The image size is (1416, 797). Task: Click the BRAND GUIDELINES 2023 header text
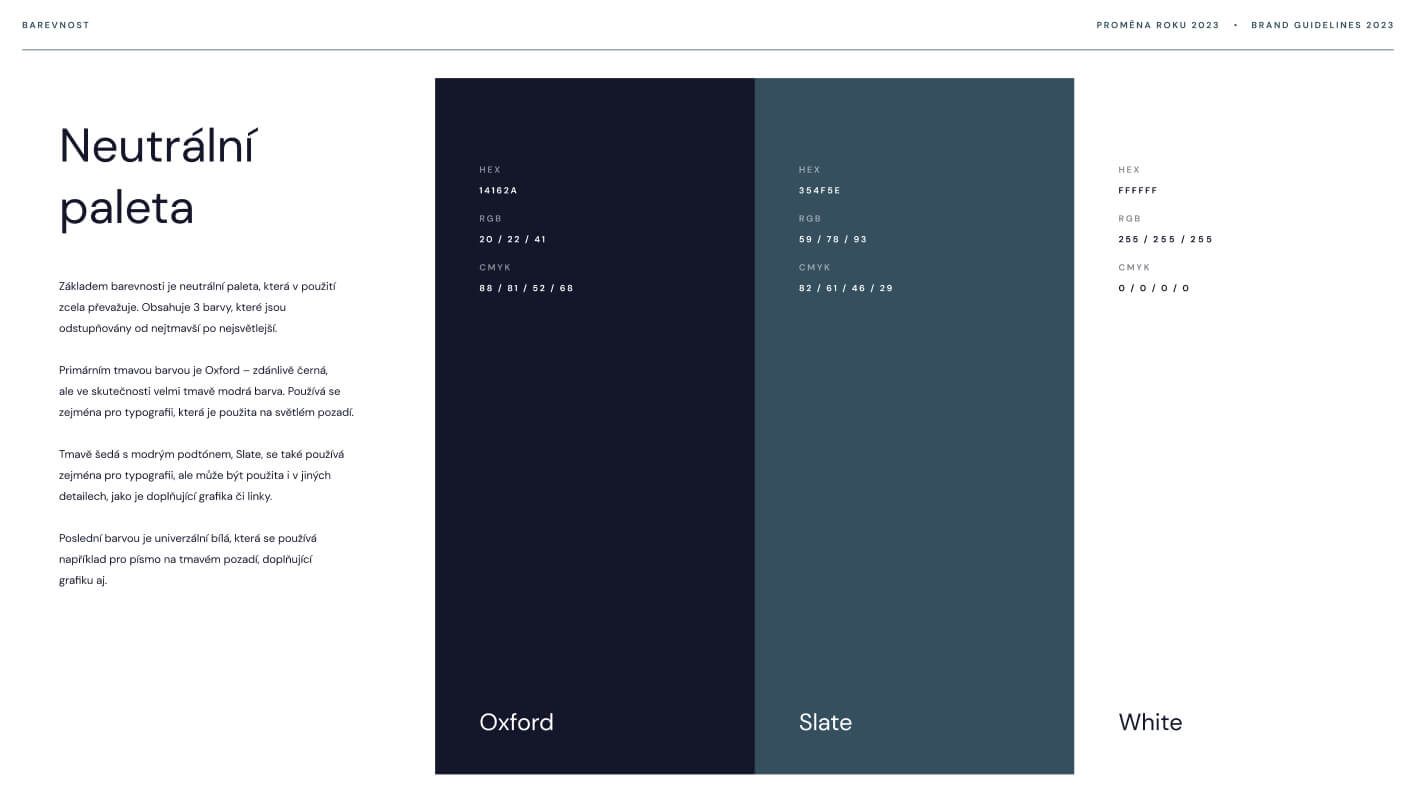point(1321,25)
